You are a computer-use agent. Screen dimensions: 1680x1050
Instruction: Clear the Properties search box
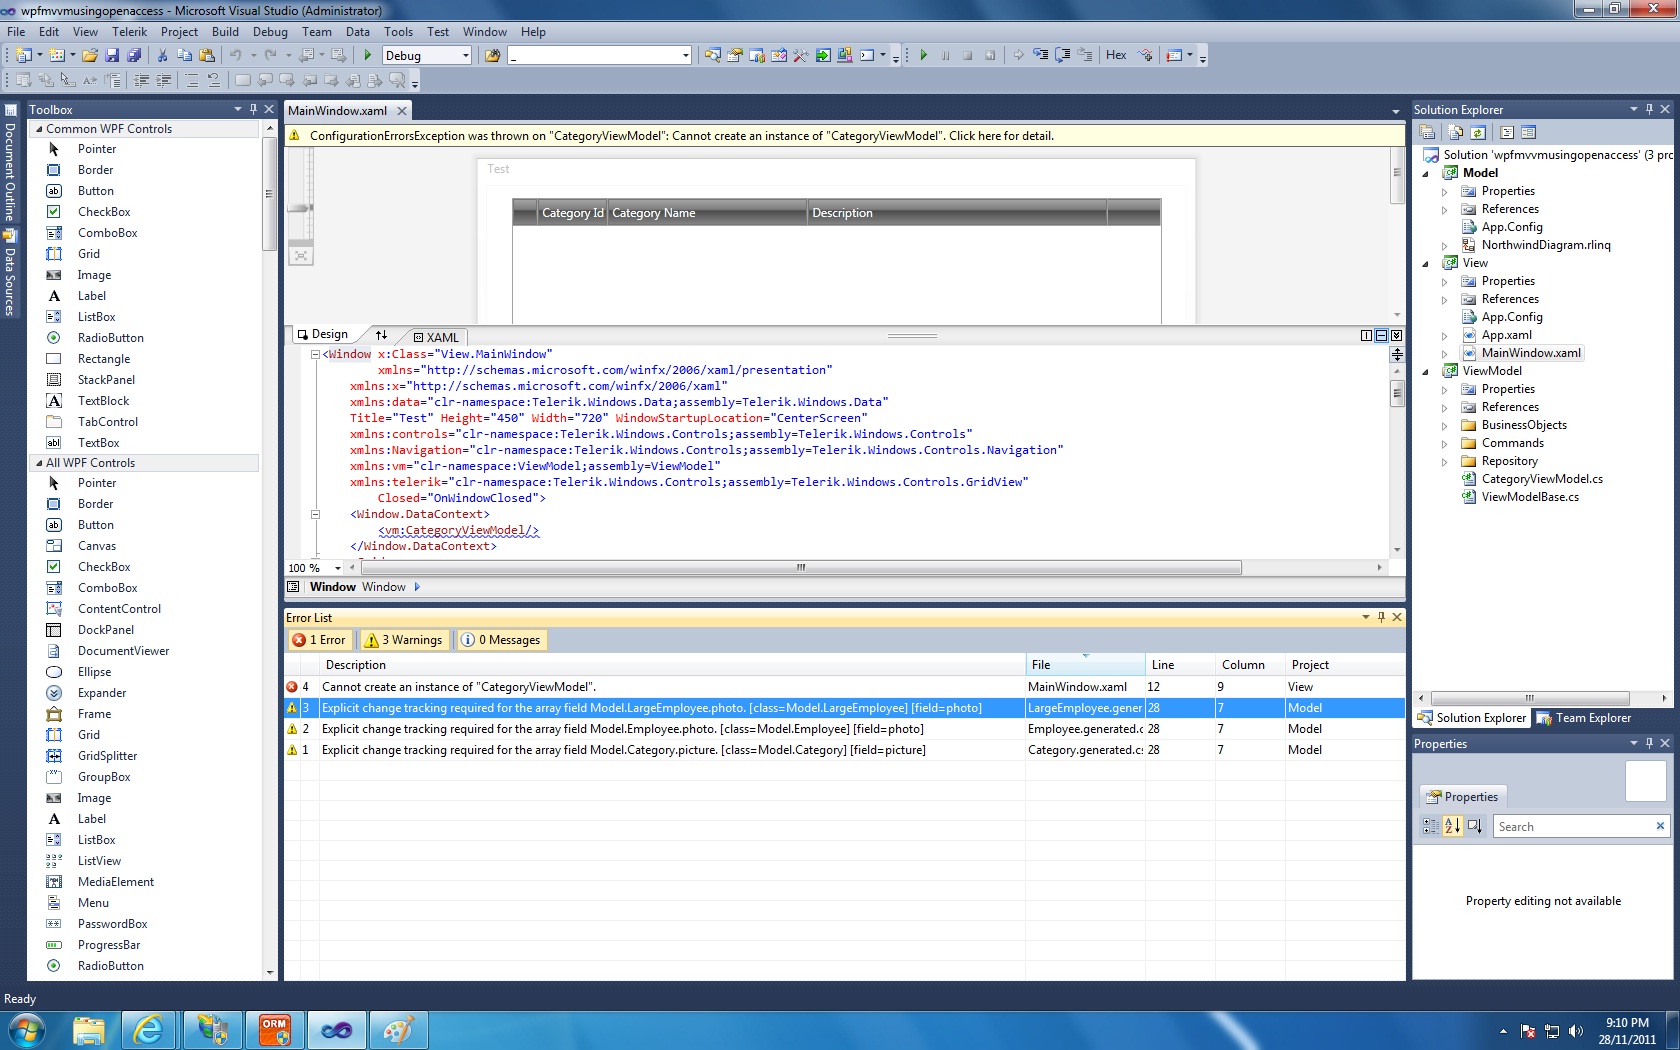(1660, 826)
